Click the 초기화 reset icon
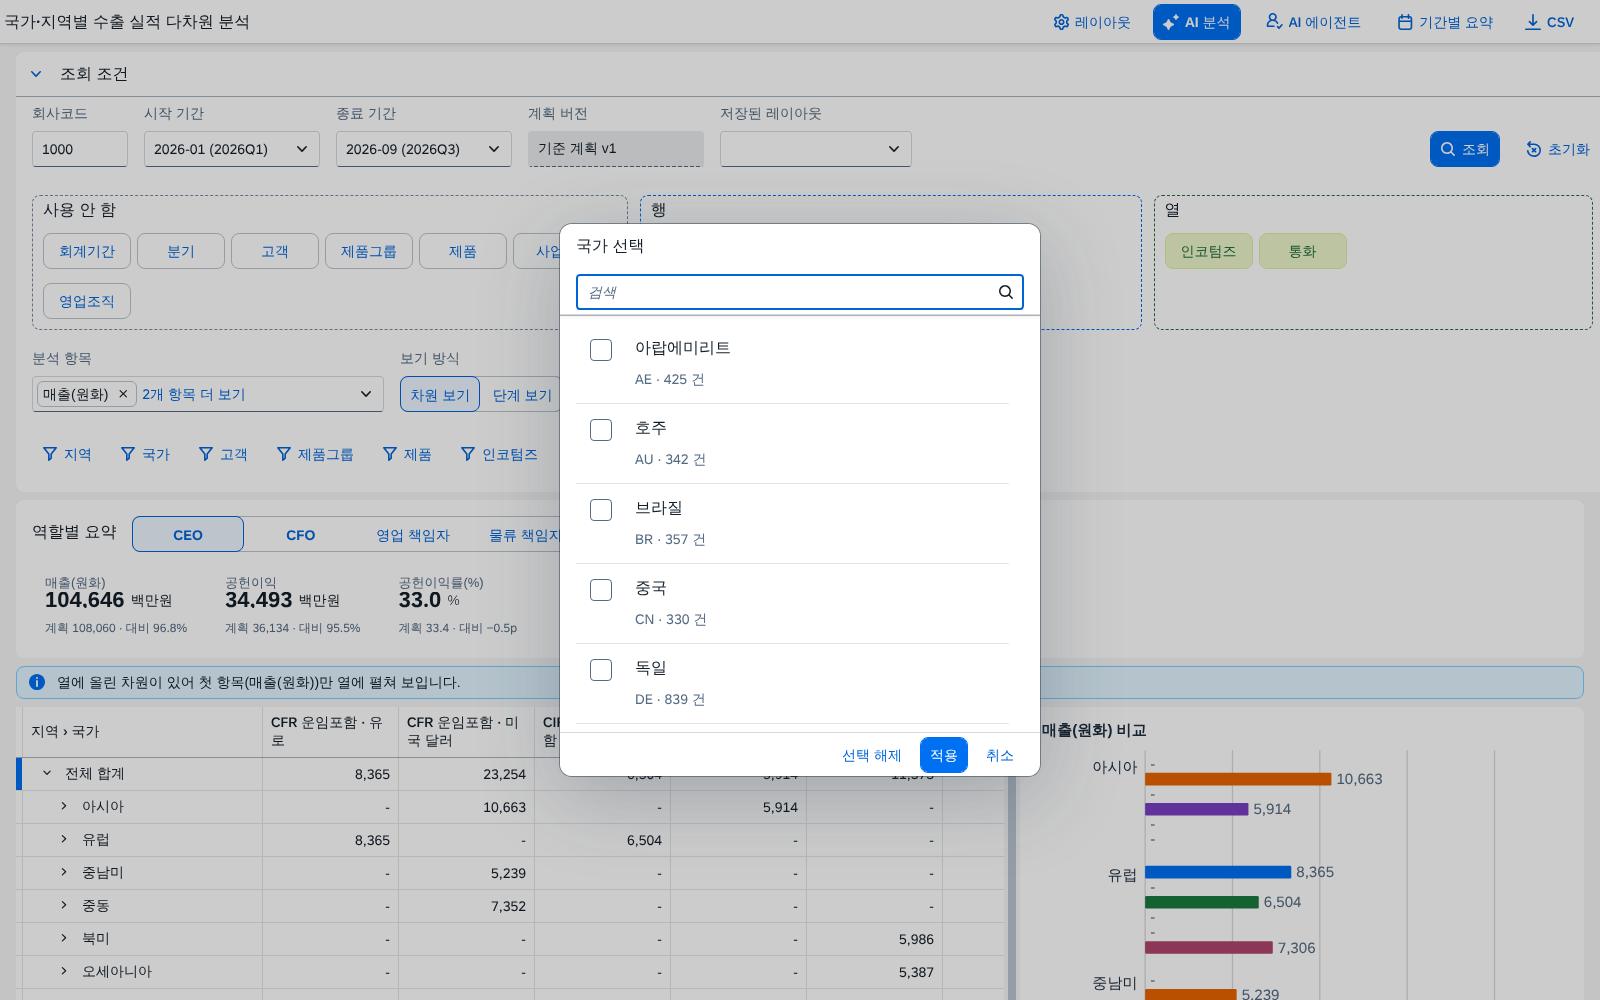 (x=1533, y=149)
